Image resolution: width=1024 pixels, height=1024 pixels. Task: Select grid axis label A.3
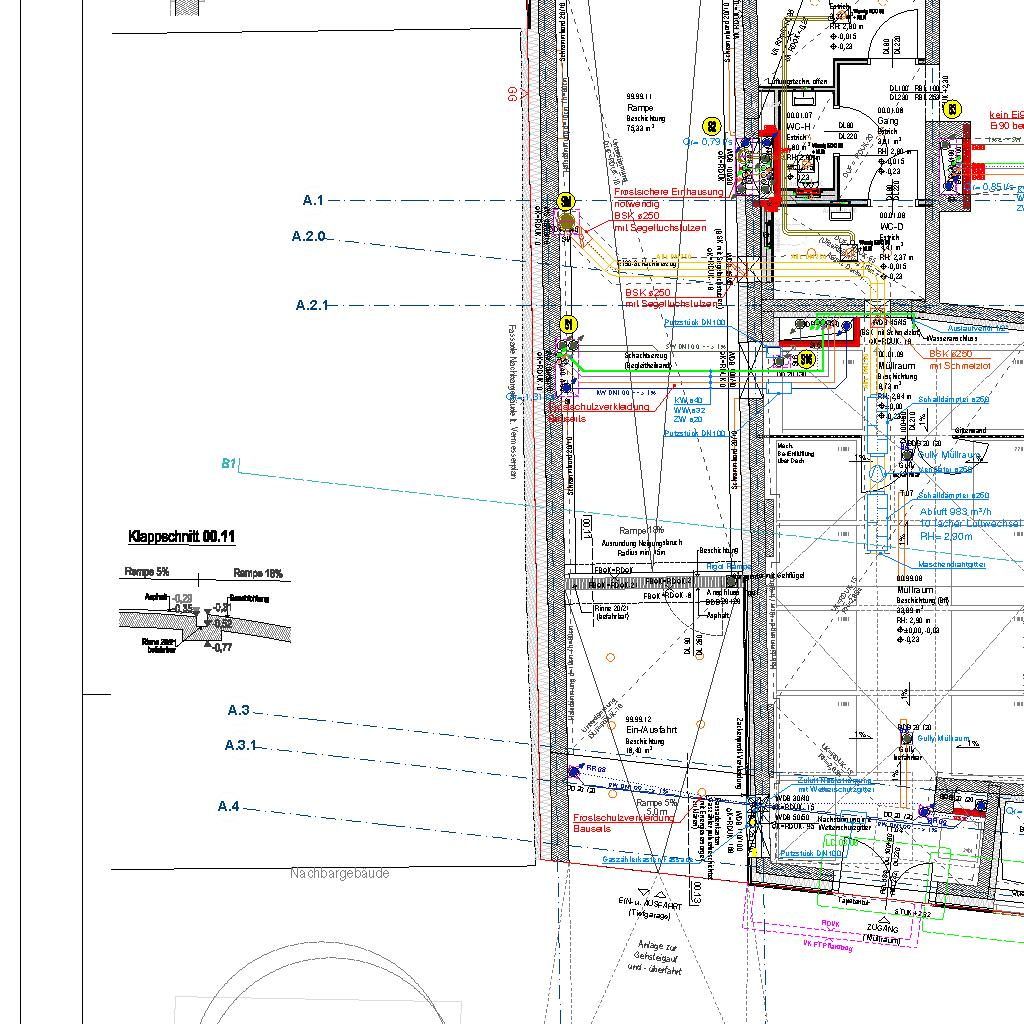[x=238, y=711]
